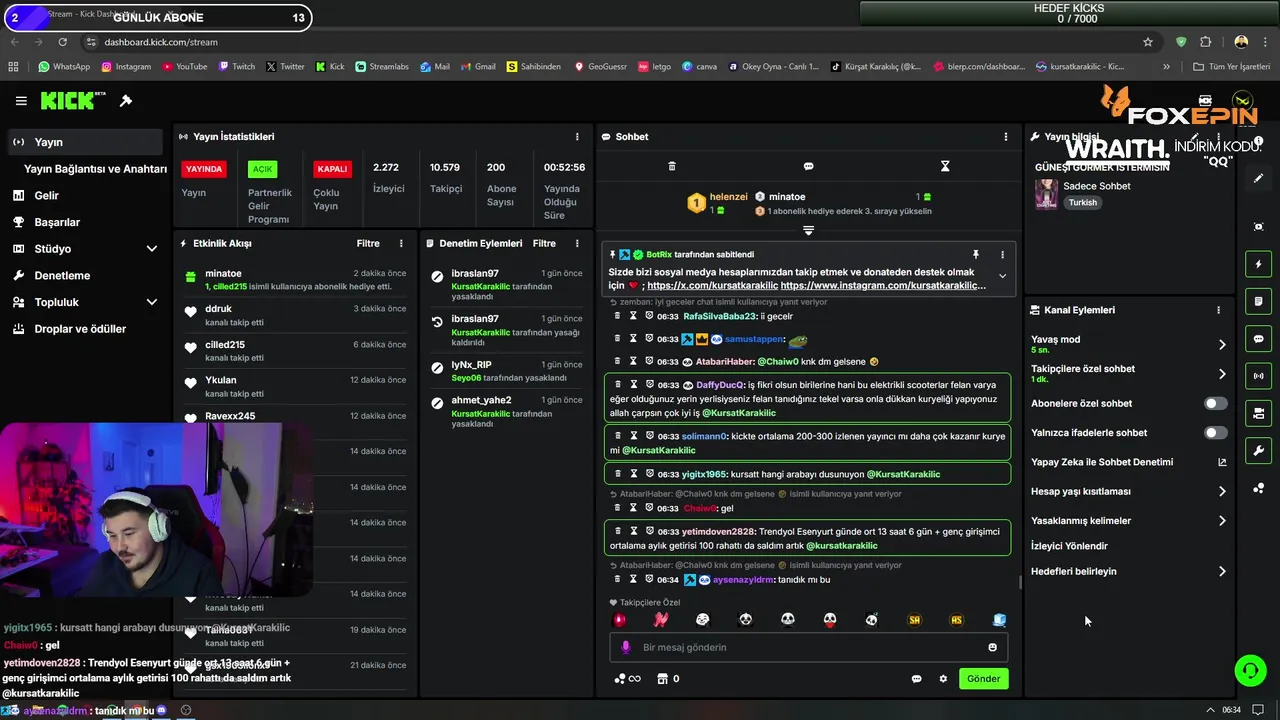Expand Yavaş mod settings
Screen dimensions: 1280x720
[x=1222, y=344]
